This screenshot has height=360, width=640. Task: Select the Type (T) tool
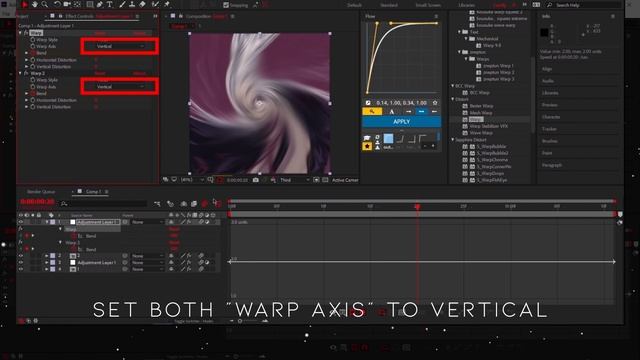(109, 4)
